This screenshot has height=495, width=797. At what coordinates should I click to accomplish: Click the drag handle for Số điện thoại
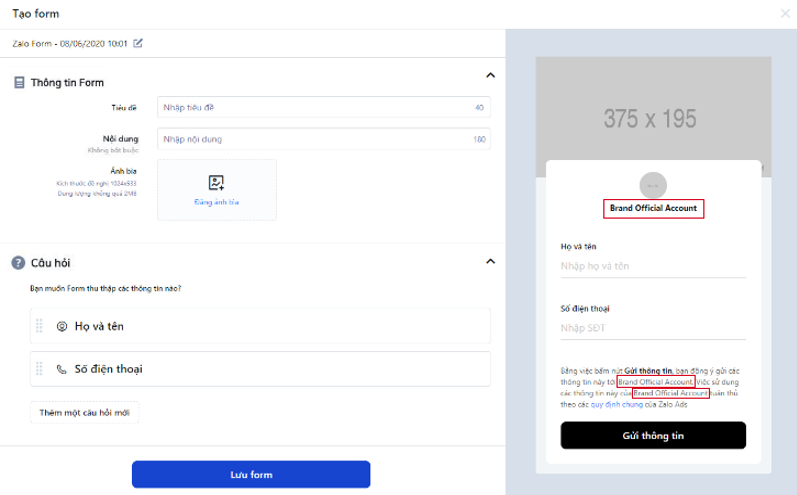40,369
